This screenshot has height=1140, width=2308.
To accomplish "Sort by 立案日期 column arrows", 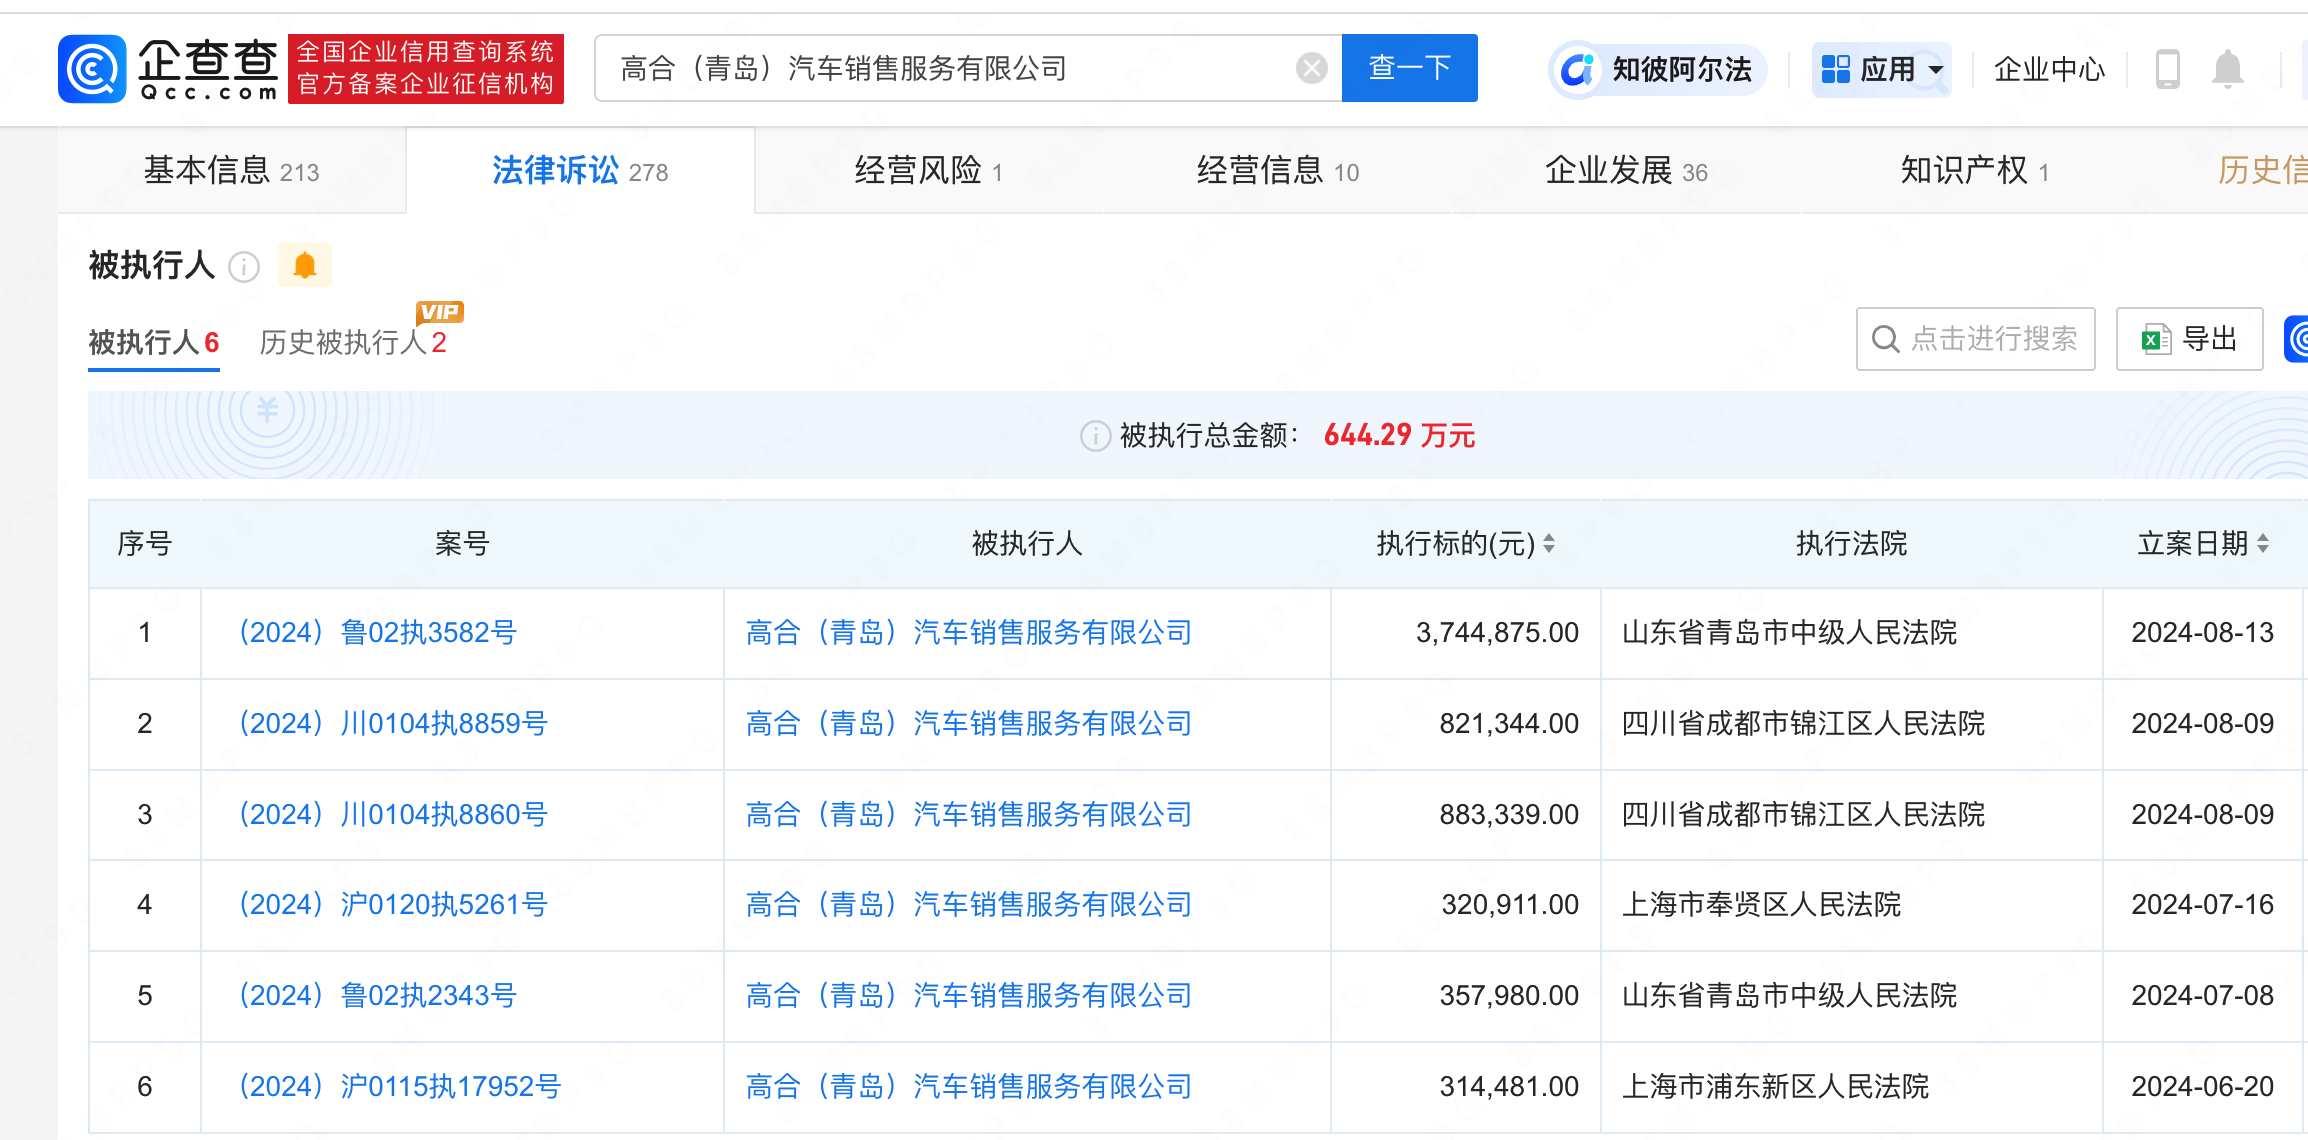I will (x=2263, y=544).
